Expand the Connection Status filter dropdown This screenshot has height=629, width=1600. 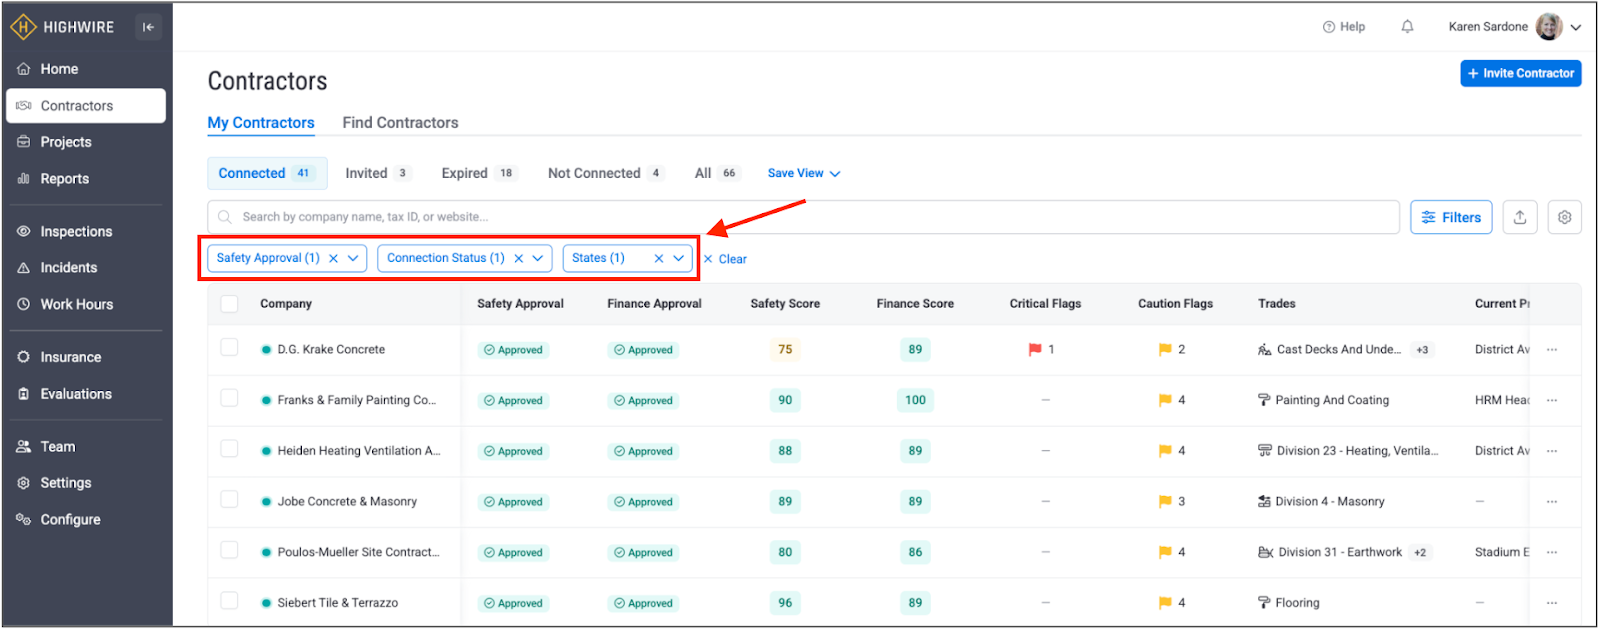(538, 258)
